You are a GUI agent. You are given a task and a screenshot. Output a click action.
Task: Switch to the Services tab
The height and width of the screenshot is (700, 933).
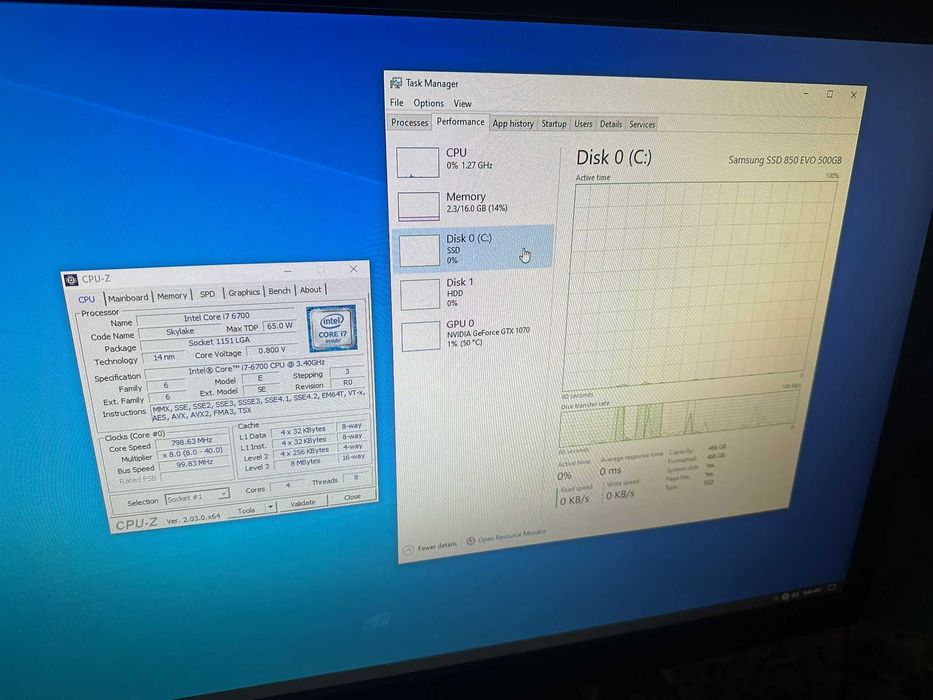(642, 124)
